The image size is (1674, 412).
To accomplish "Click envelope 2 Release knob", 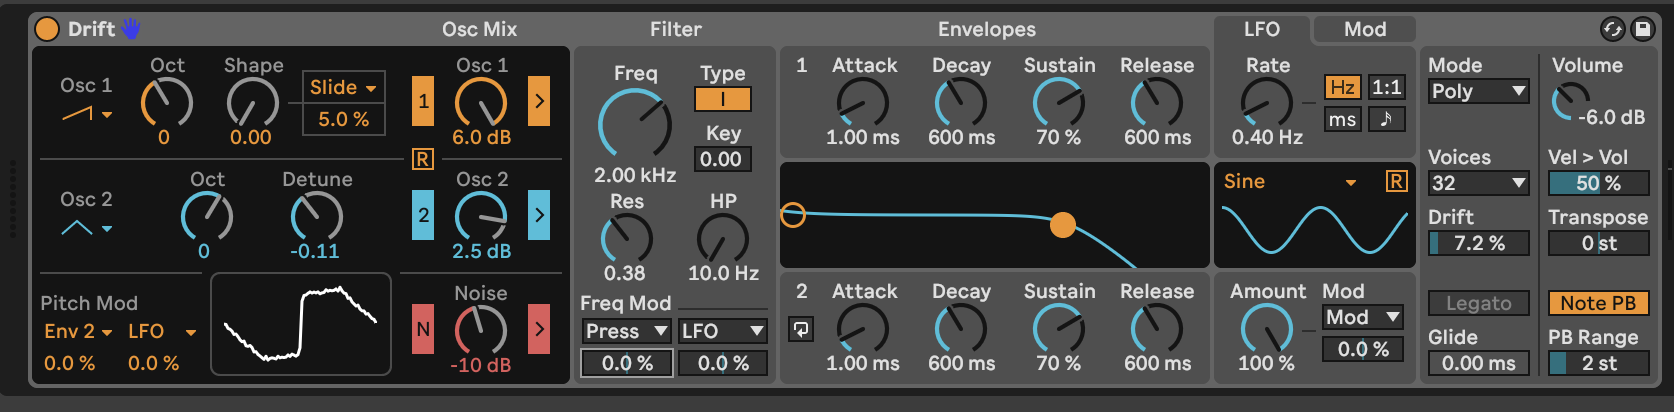I will pyautogui.click(x=1156, y=329).
